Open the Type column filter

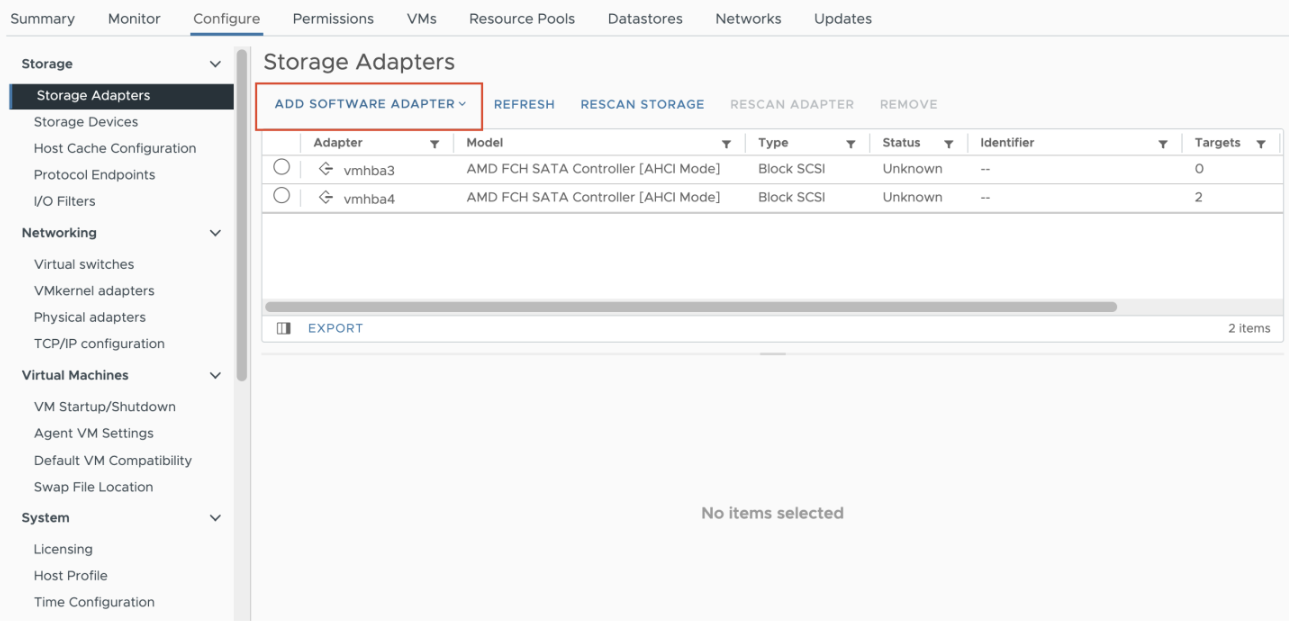851,144
